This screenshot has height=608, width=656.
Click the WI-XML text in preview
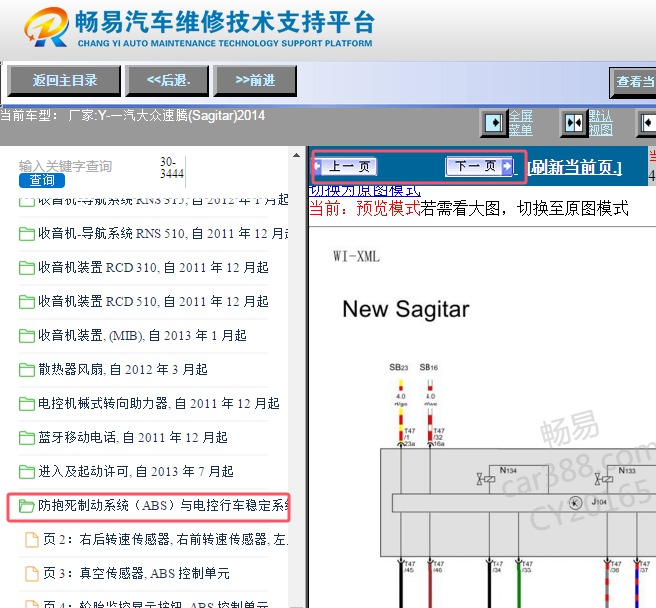[x=356, y=256]
